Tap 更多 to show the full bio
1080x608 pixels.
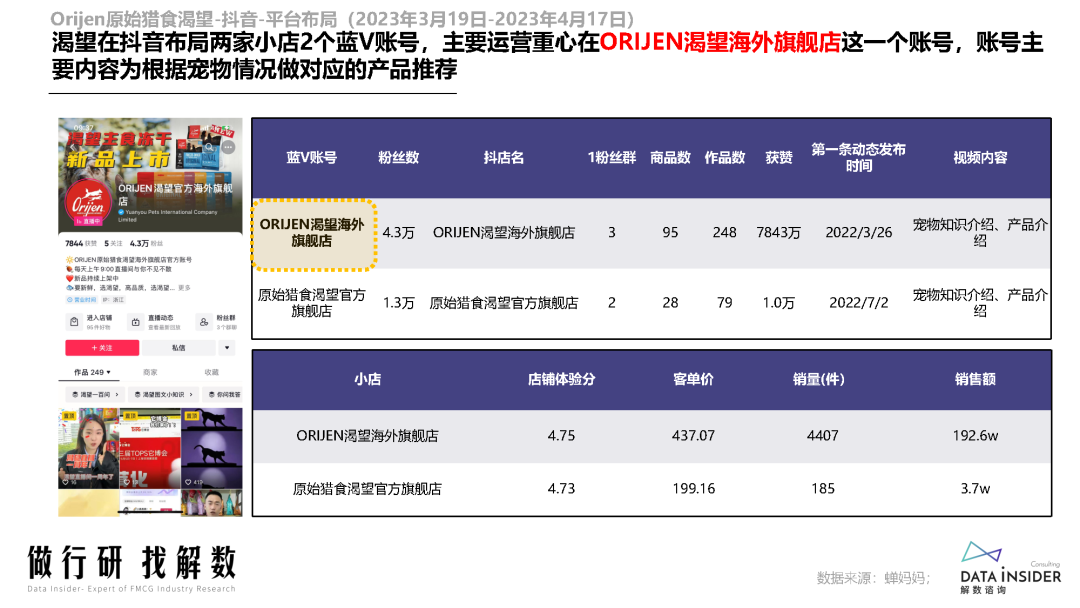(x=184, y=288)
